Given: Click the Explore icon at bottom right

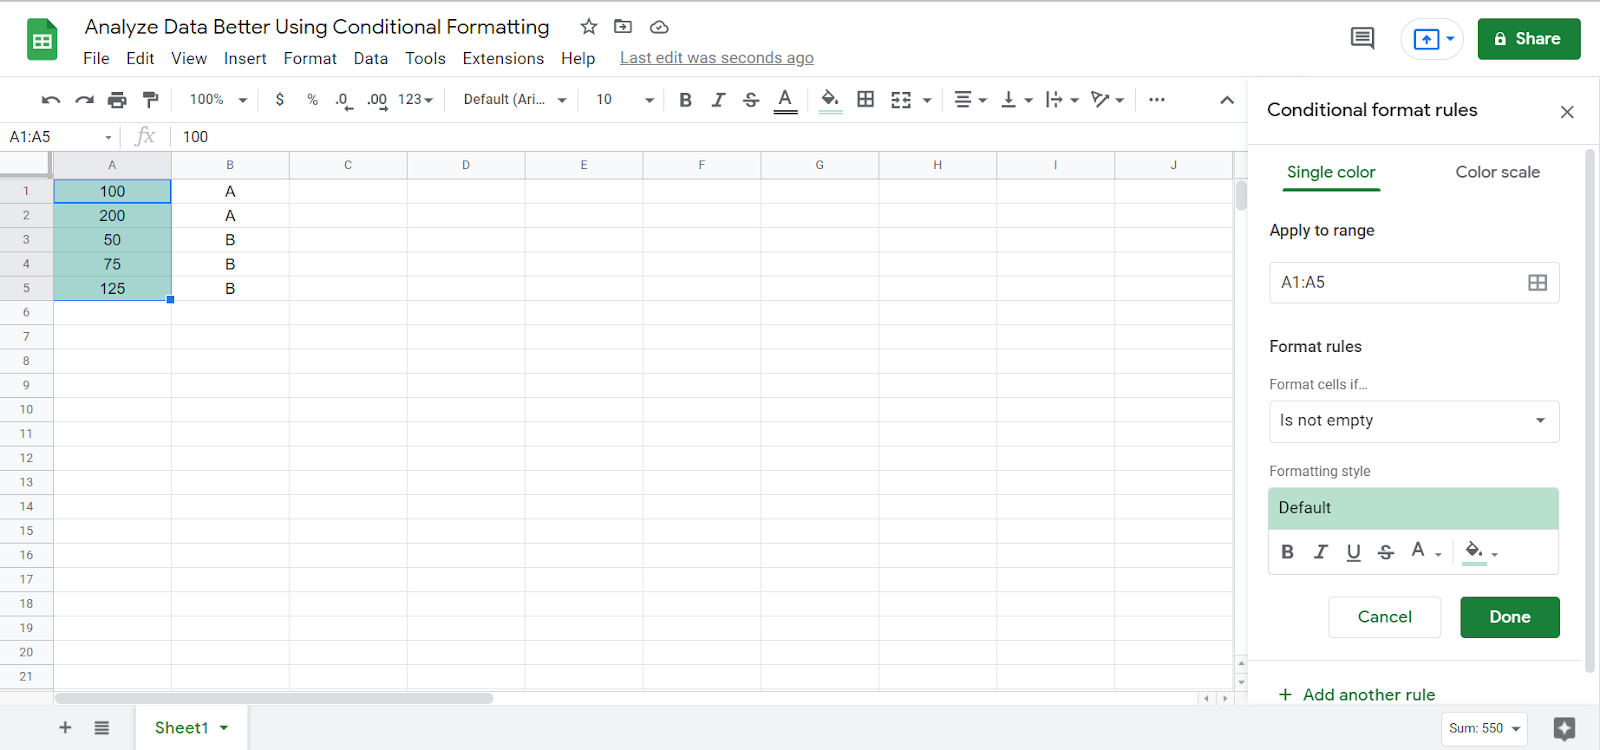Looking at the screenshot, I should click(1564, 728).
